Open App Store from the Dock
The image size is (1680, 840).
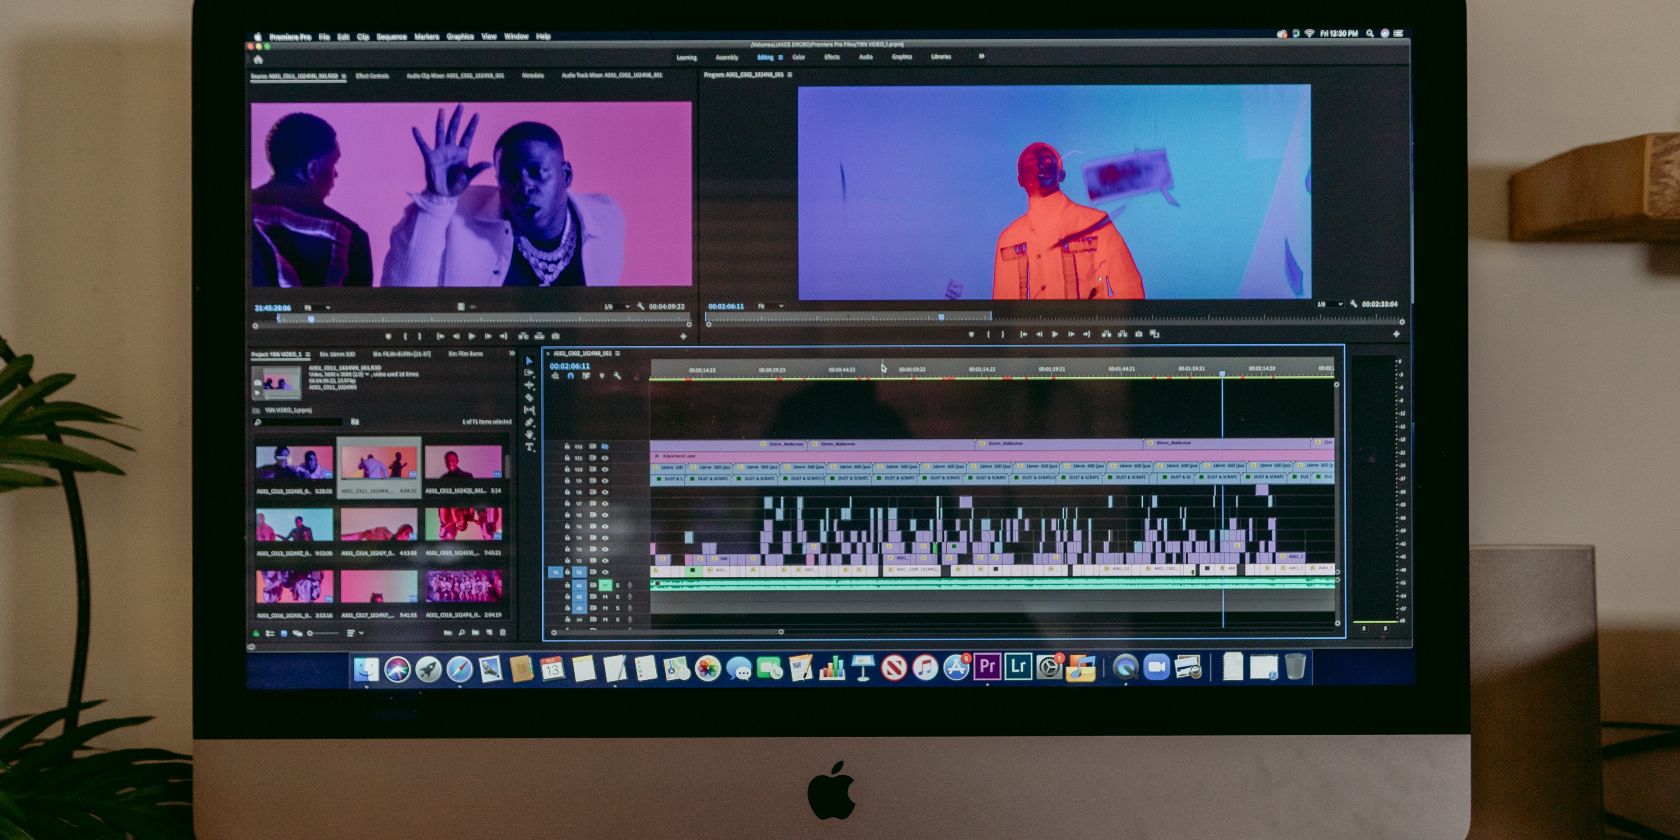pyautogui.click(x=956, y=667)
